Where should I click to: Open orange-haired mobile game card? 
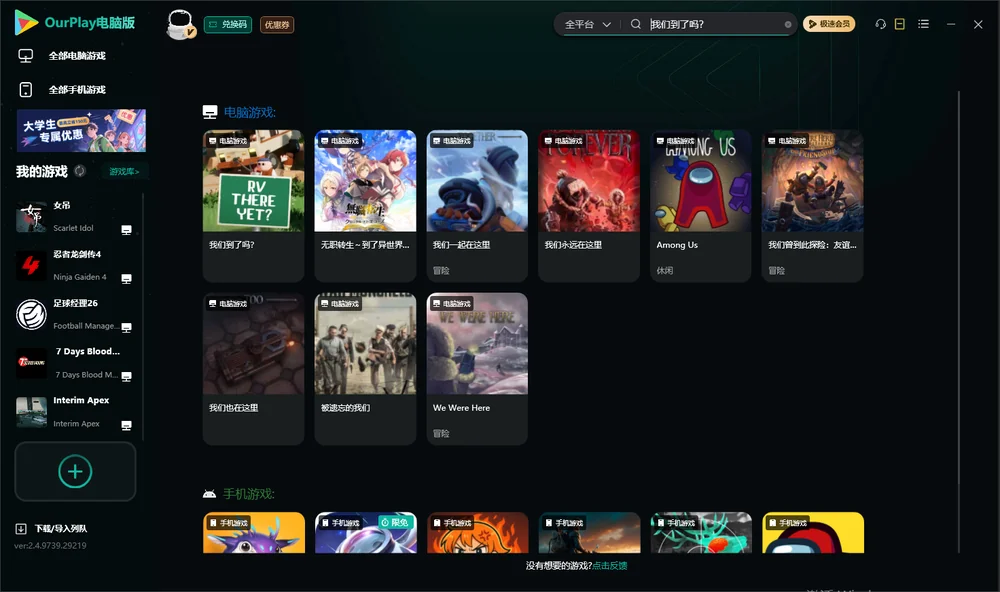(478, 533)
